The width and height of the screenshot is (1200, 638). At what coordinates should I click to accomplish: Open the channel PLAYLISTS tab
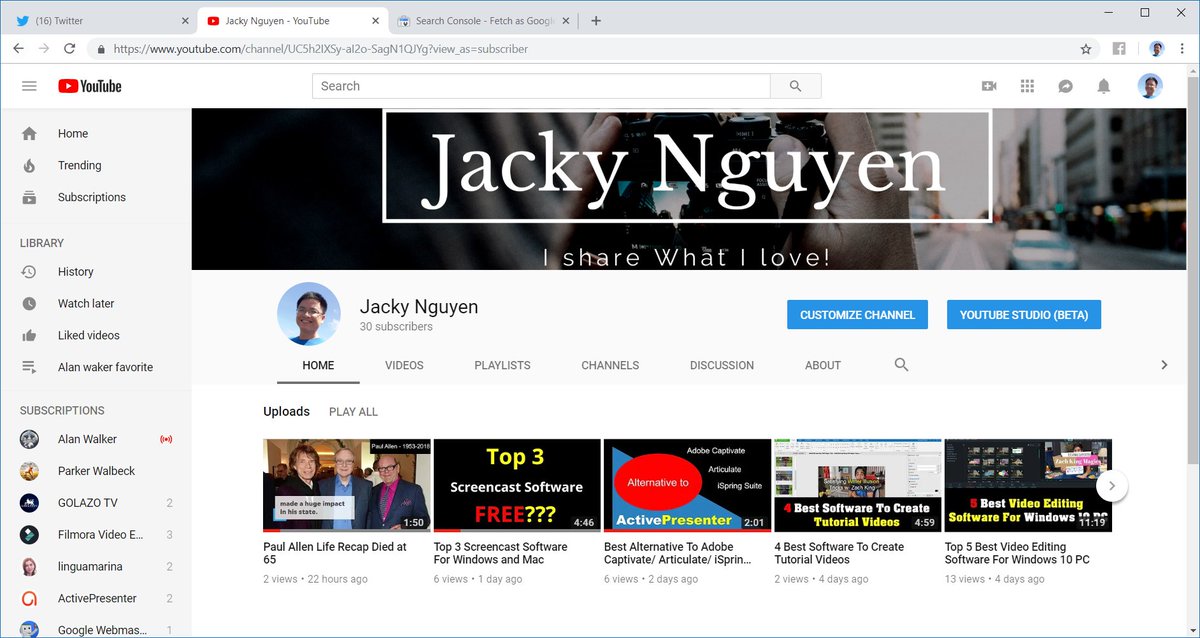[502, 365]
